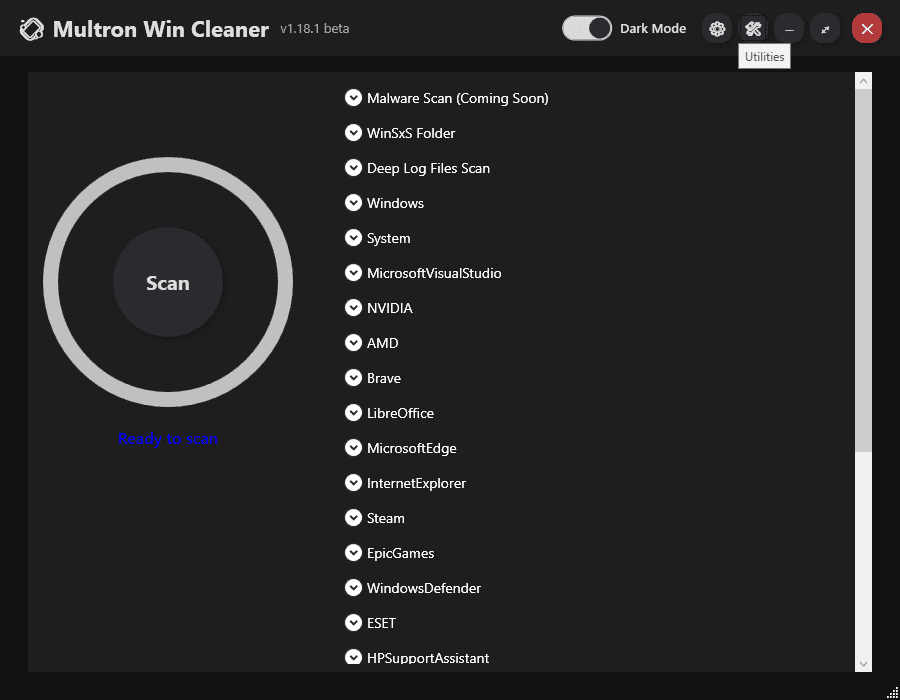Image resolution: width=900 pixels, height=700 pixels.
Task: Expand the NVIDIA category chevron
Action: [x=353, y=308]
